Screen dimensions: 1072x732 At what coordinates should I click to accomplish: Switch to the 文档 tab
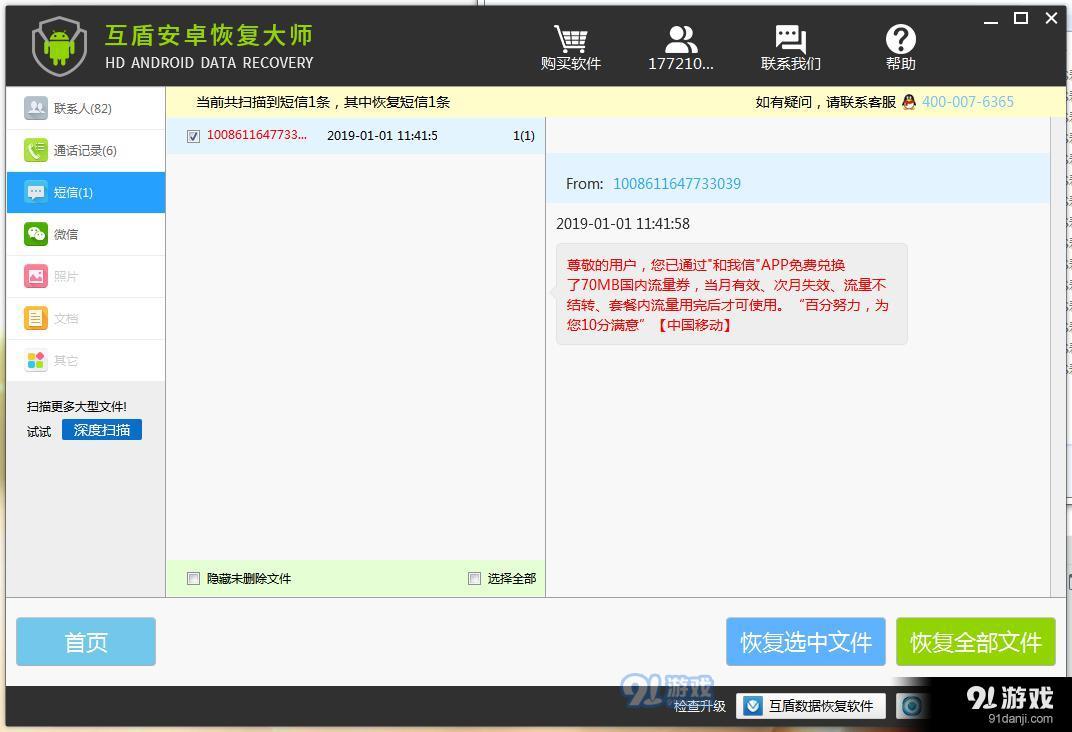85,318
